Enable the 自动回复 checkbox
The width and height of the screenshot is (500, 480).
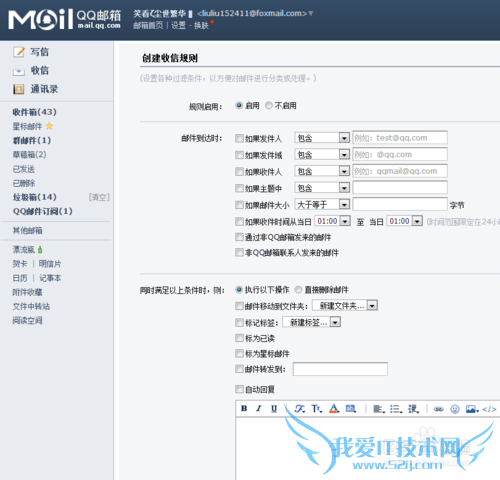239,389
